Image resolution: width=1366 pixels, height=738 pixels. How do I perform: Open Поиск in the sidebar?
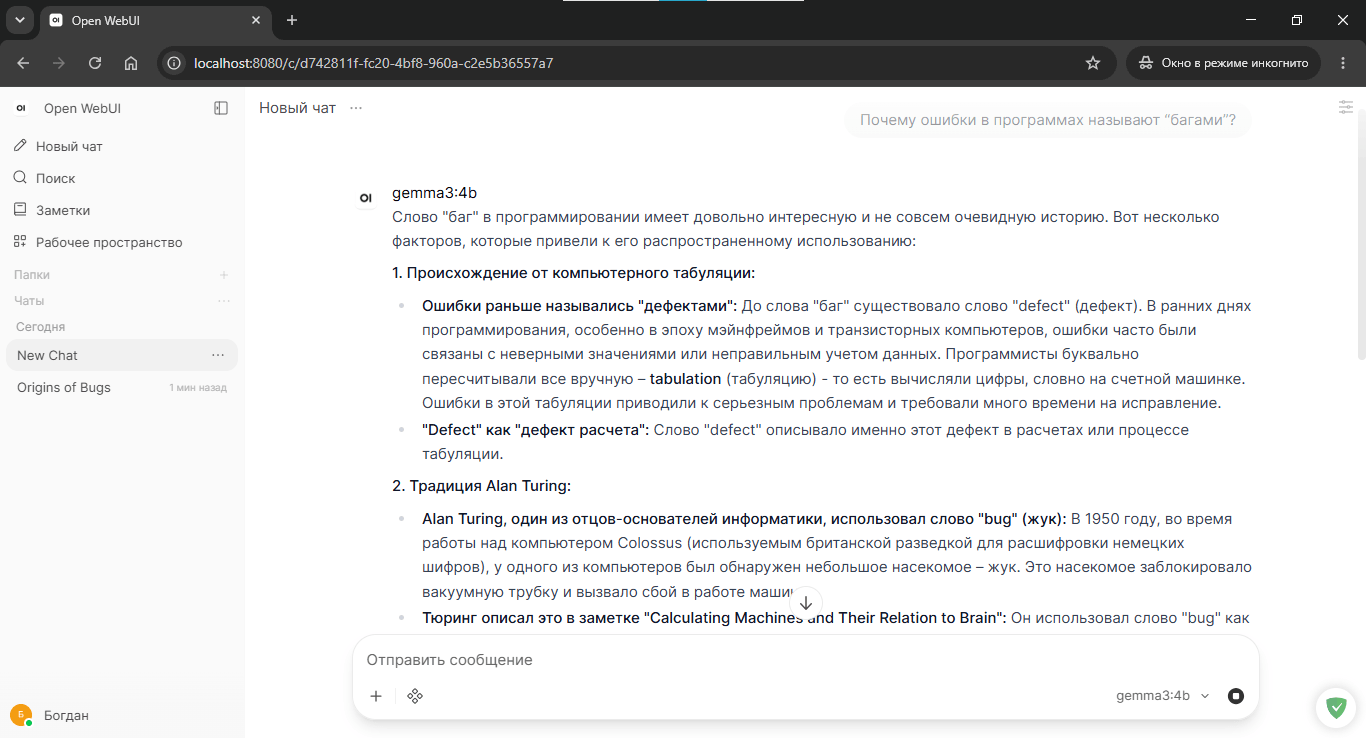tap(122, 178)
